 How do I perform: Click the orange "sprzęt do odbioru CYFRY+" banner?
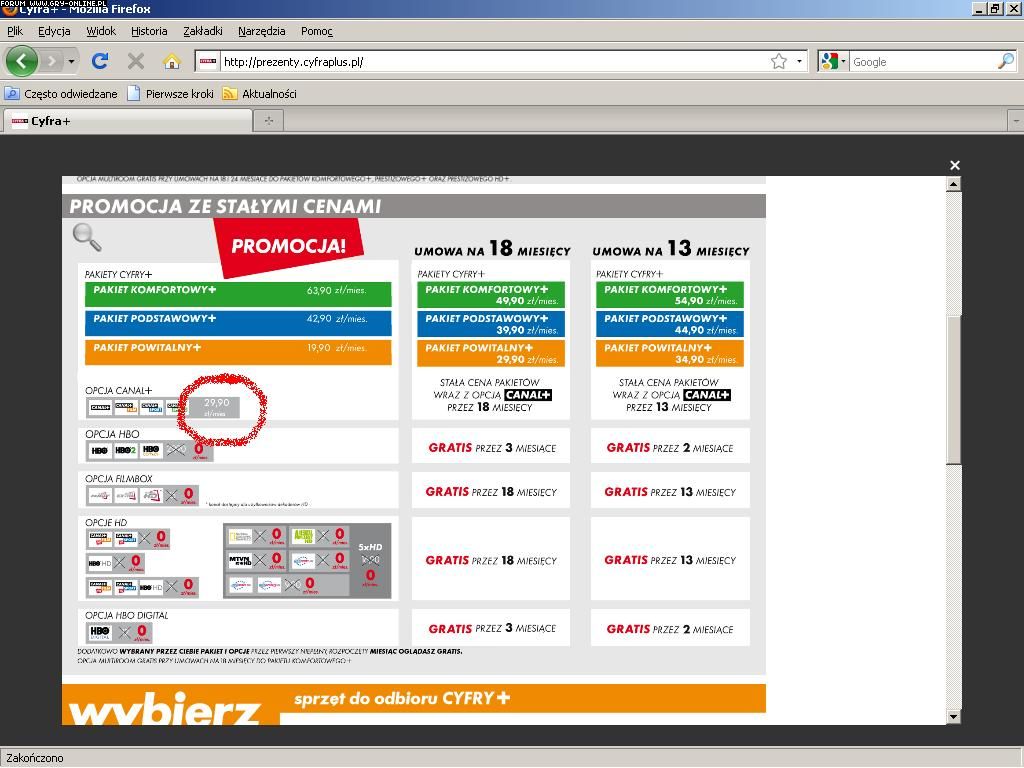[x=402, y=698]
